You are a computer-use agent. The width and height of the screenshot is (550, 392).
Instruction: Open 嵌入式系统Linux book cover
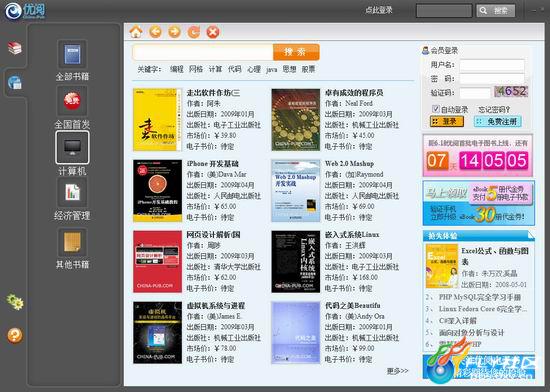point(295,262)
